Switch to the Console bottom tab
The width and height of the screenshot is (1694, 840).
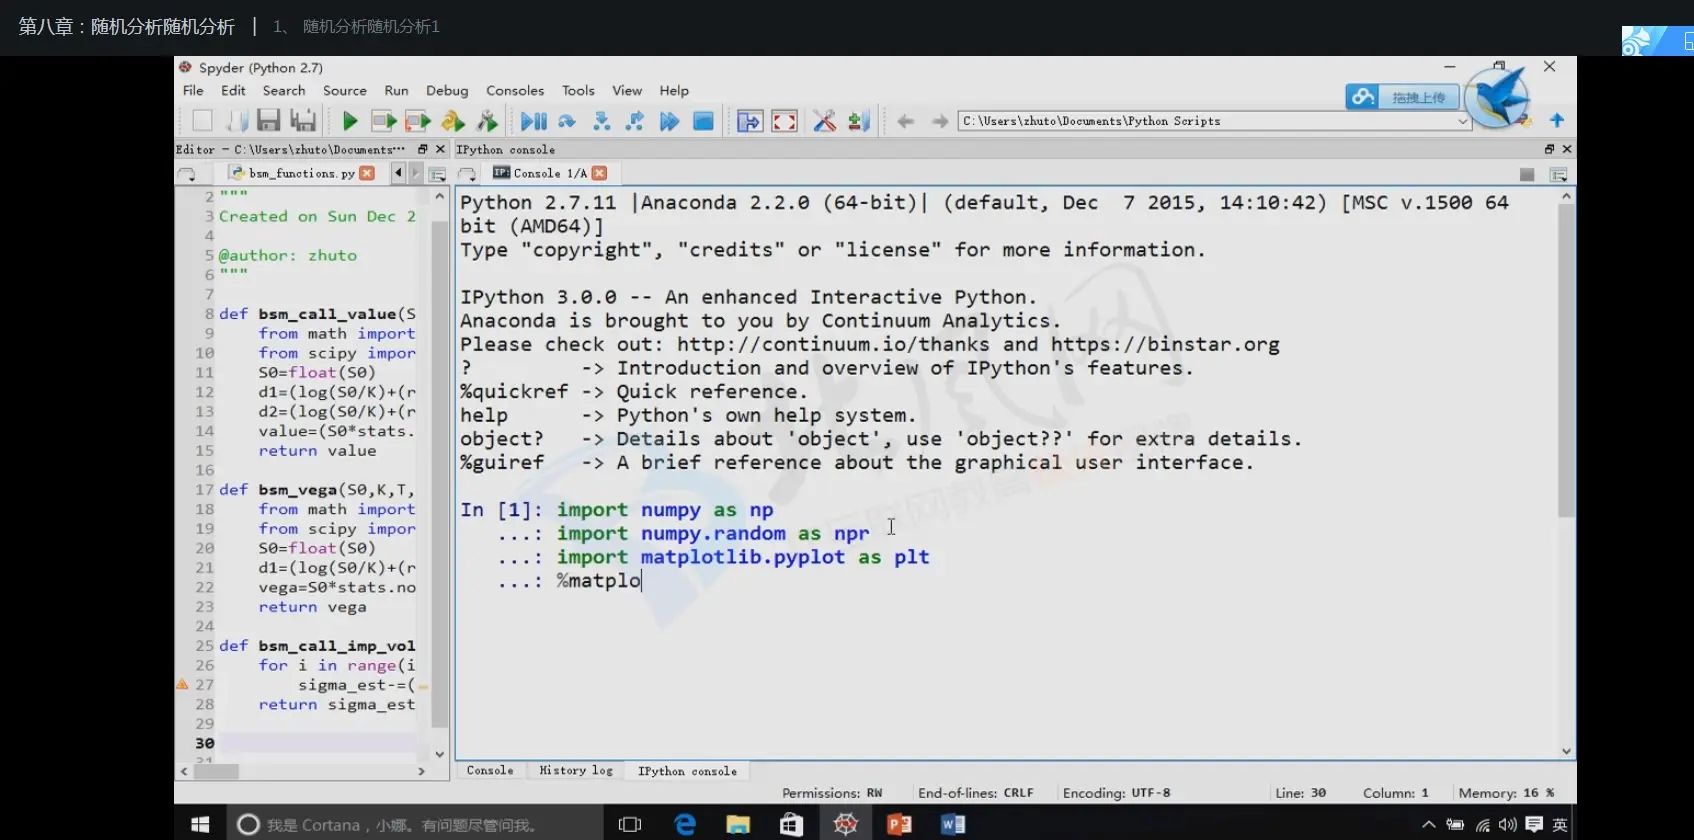490,771
